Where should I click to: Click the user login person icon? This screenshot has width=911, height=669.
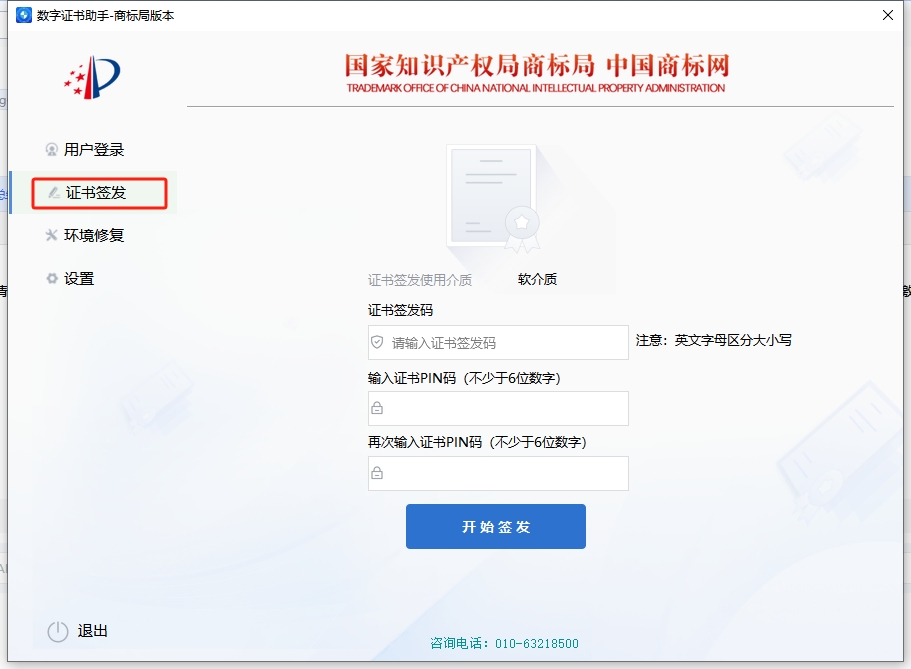point(52,150)
